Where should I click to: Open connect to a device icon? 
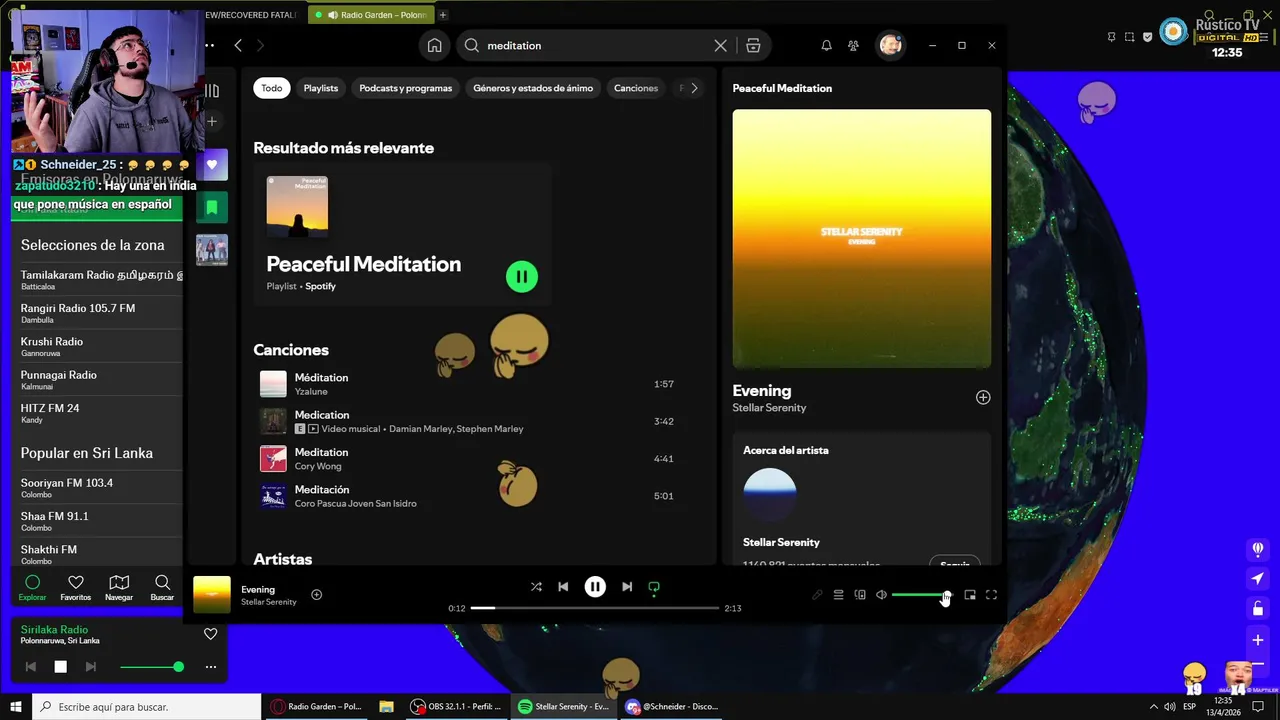[860, 595]
